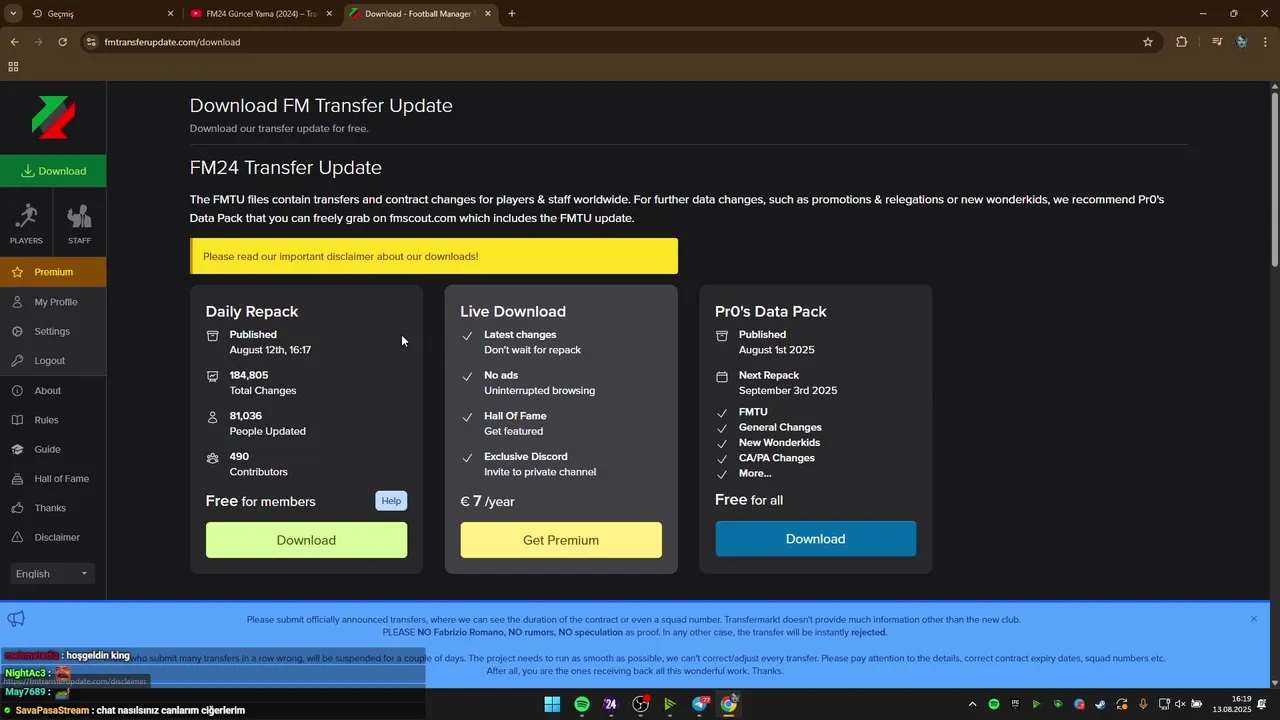Open the tab search dropdown arrow
The width and height of the screenshot is (1280, 720).
13,14
